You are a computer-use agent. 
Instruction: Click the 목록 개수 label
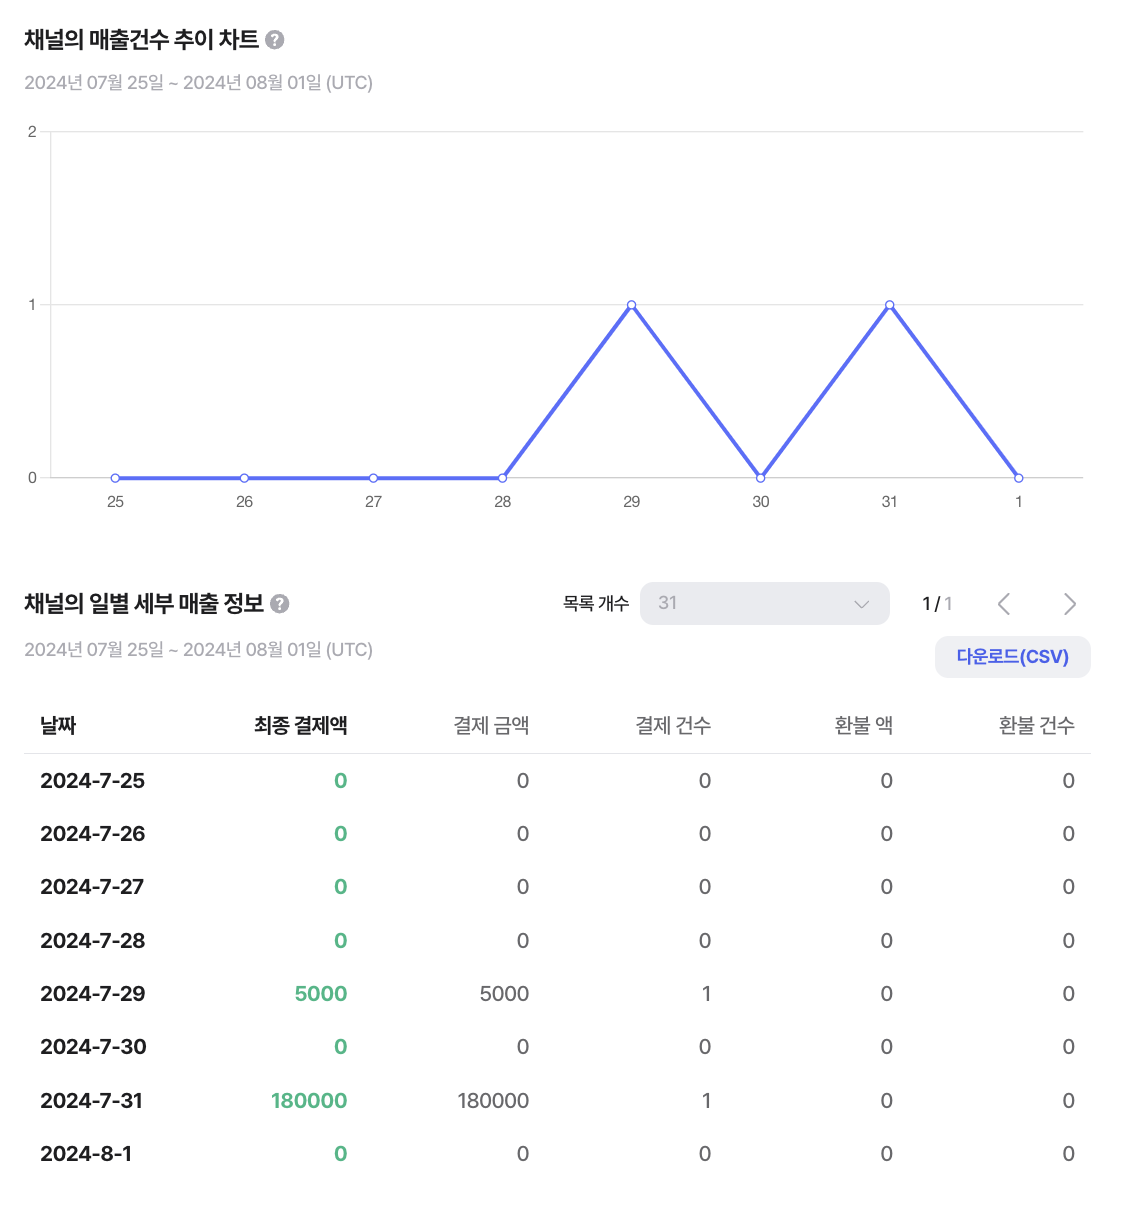tap(596, 604)
